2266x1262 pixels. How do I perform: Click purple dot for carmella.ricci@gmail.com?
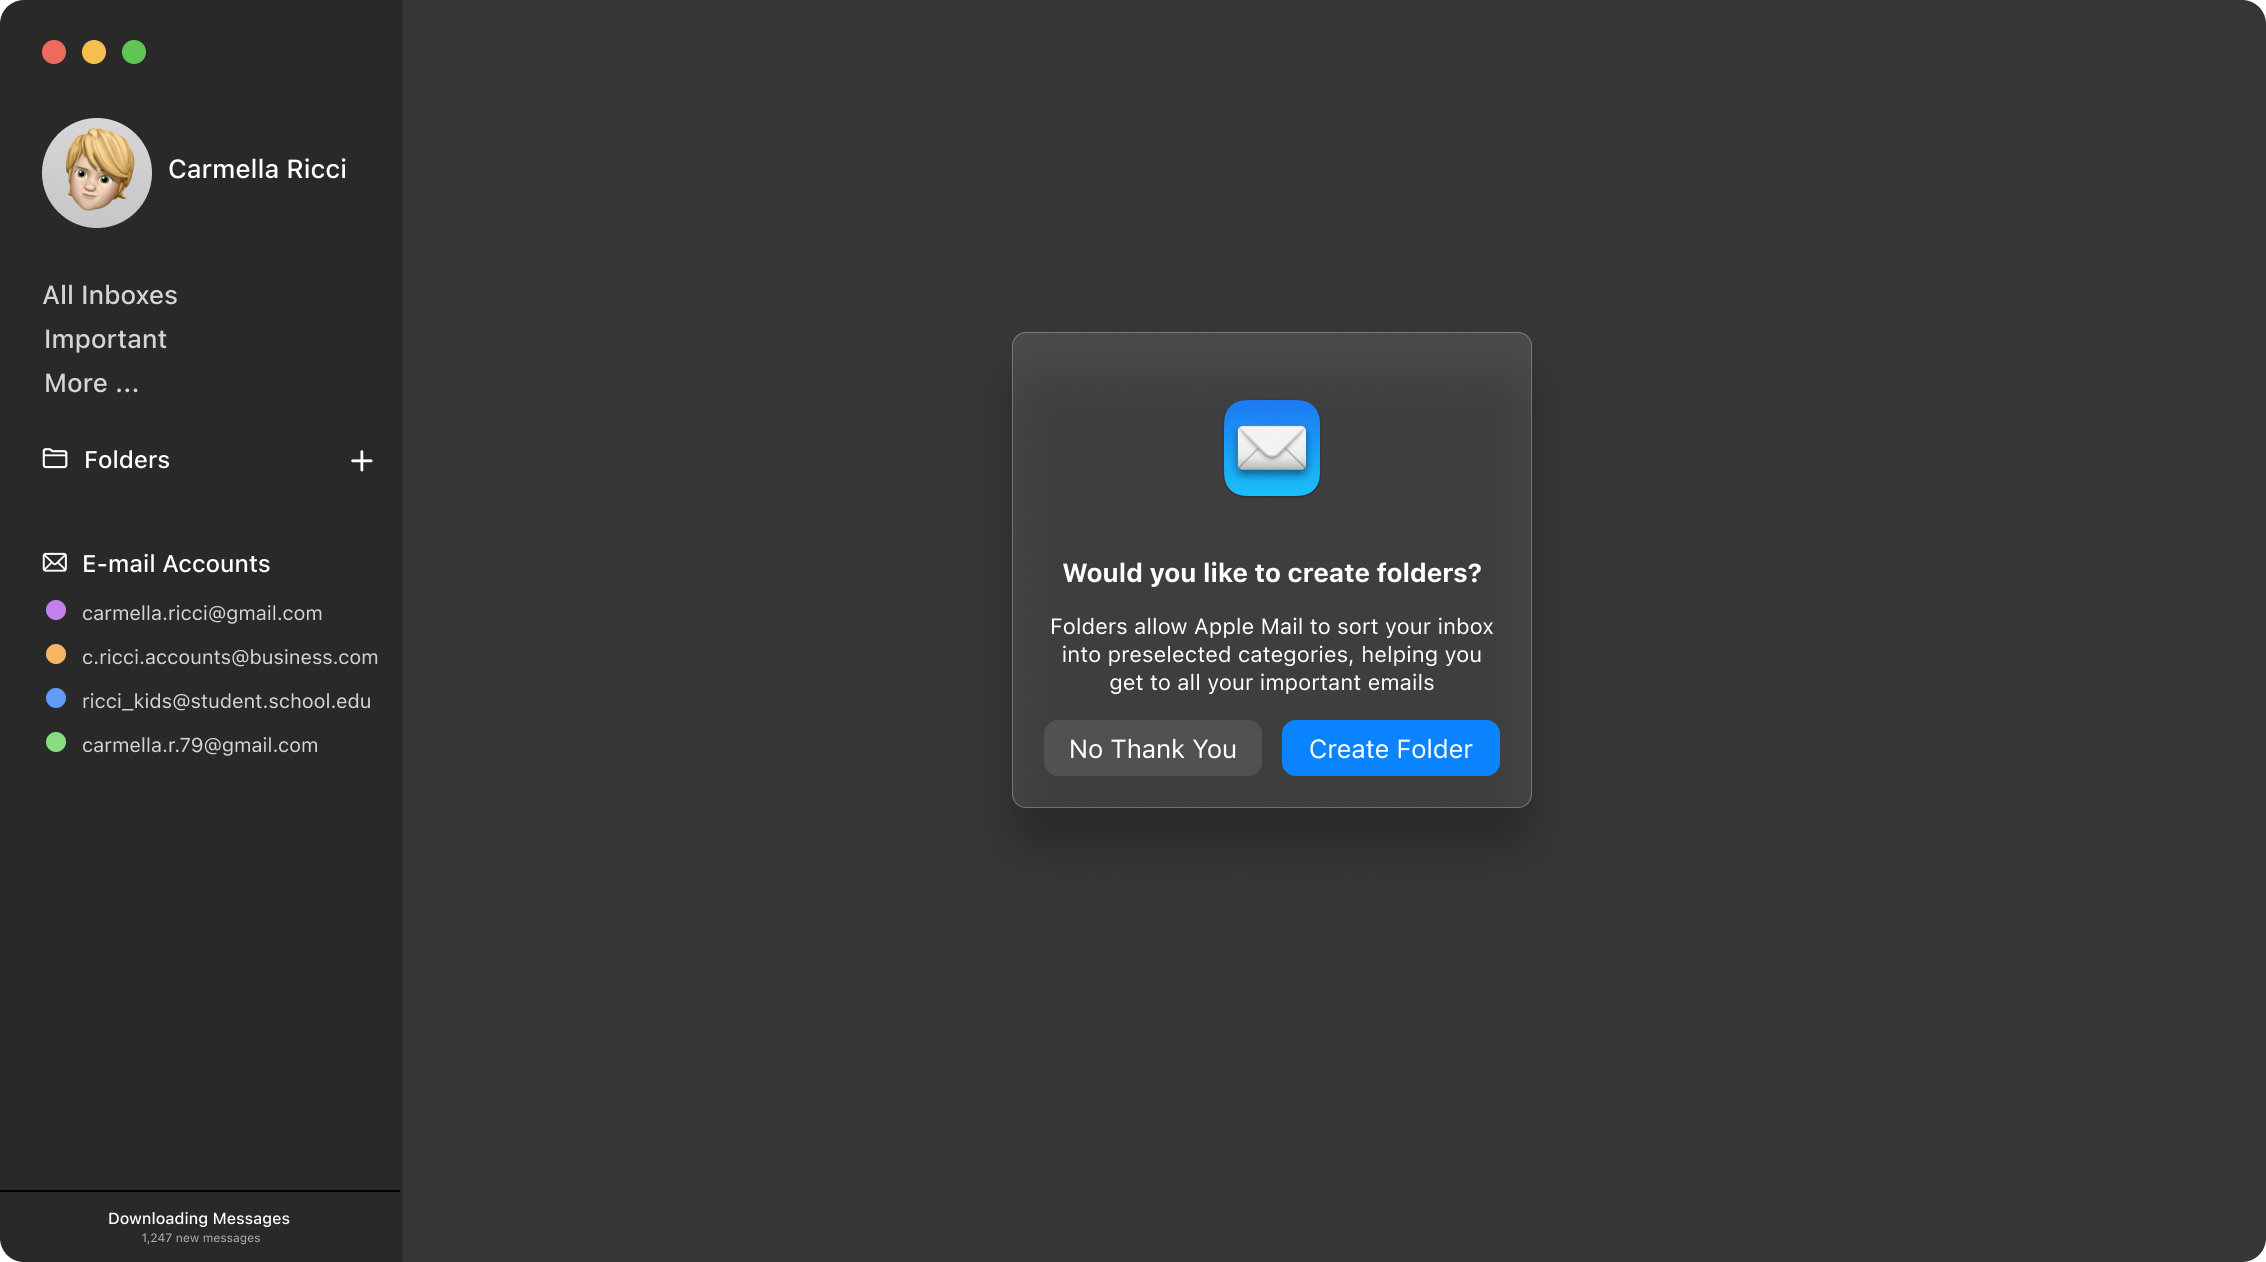(x=56, y=610)
